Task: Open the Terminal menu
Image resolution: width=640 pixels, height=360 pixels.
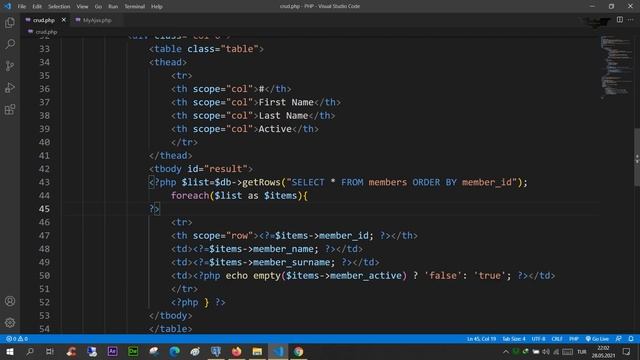Action: point(134,7)
